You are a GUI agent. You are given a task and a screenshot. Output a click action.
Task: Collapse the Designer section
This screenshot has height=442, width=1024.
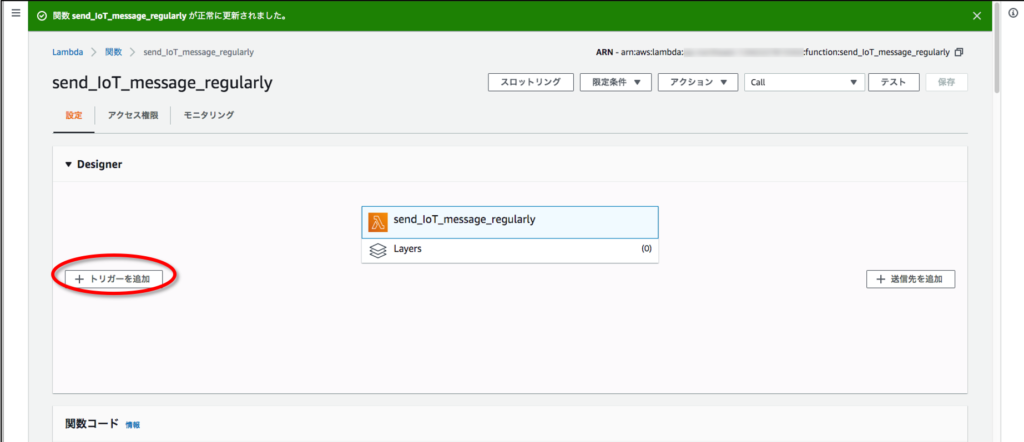click(69, 164)
